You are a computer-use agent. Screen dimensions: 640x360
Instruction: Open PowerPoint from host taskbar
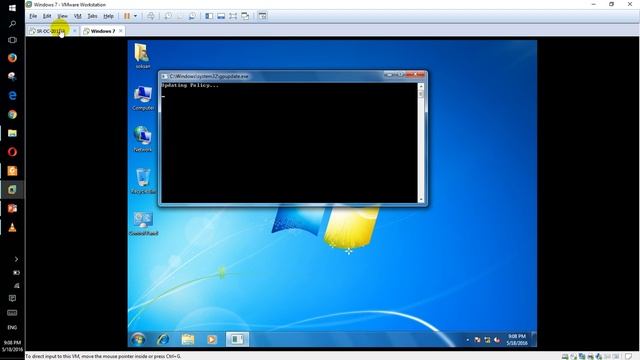[x=12, y=209]
